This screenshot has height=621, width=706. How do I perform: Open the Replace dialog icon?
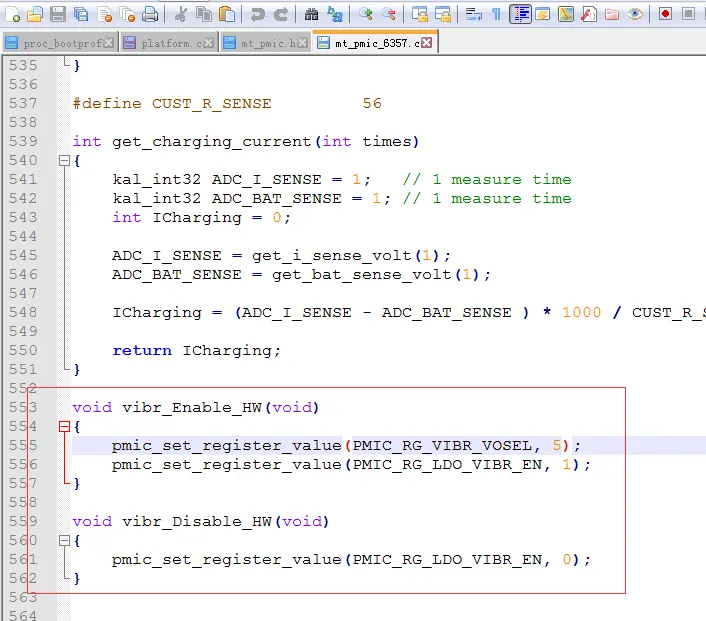[335, 14]
